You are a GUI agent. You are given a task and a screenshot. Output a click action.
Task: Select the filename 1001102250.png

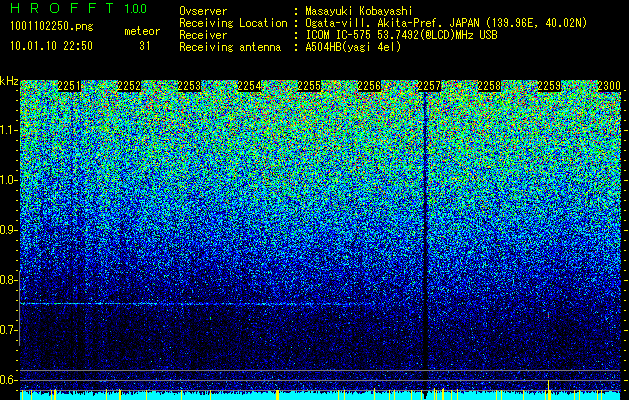[52, 27]
